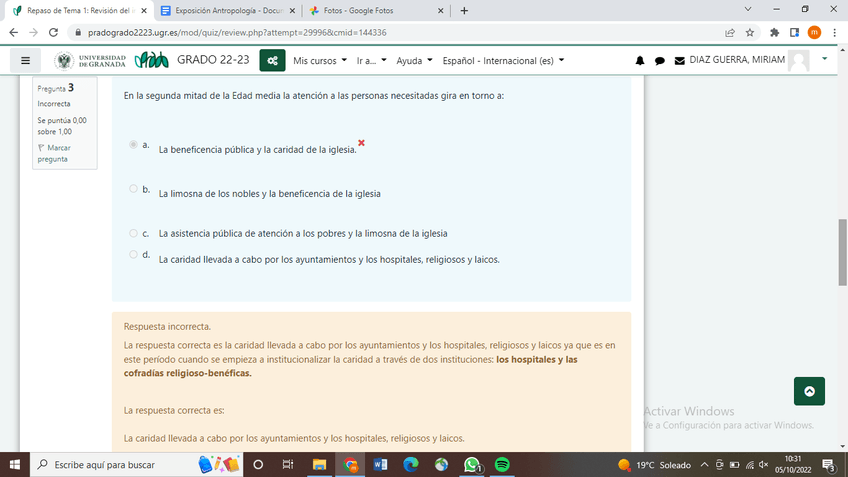The height and width of the screenshot is (477, 848).
Task: Open the green course settings gears button
Action: pyautogui.click(x=272, y=61)
